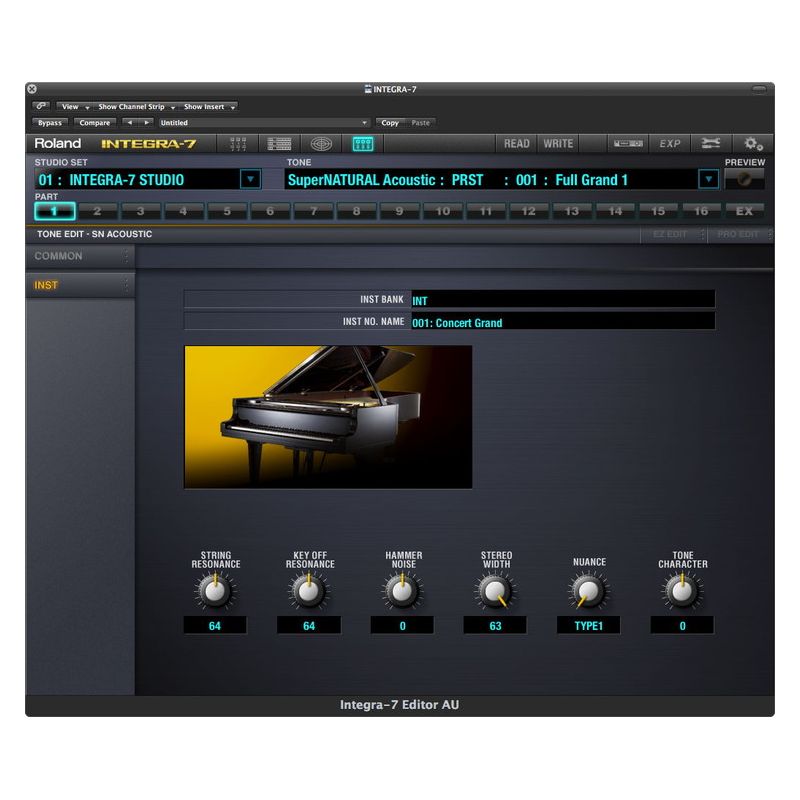Screen dimensions: 800x800
Task: Click the EXP expansion button
Action: click(x=669, y=144)
